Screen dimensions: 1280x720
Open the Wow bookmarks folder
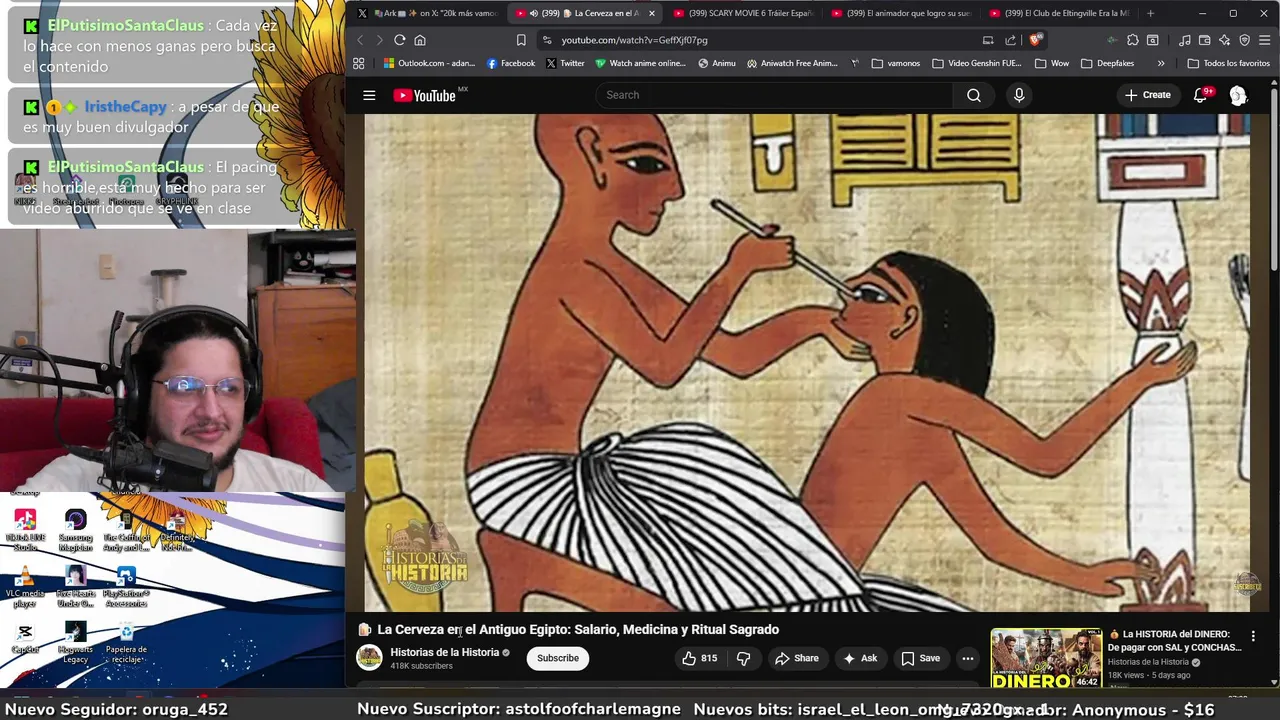coord(1052,63)
